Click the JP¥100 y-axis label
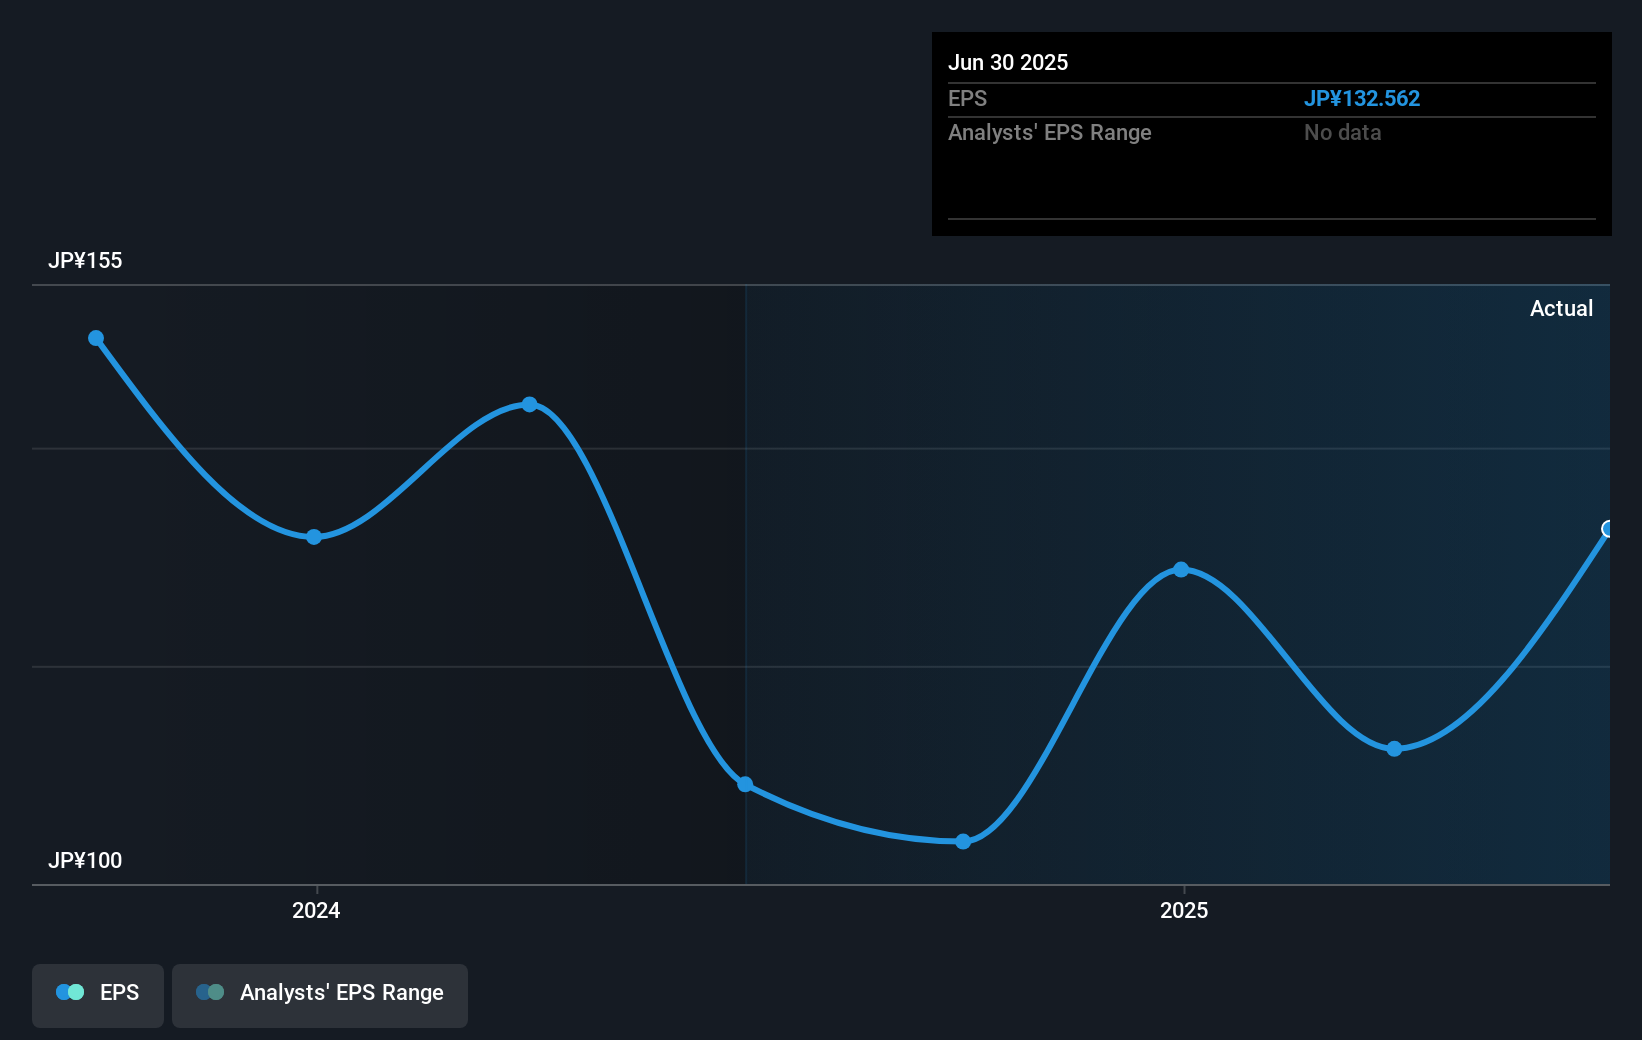This screenshot has height=1040, width=1642. click(85, 861)
